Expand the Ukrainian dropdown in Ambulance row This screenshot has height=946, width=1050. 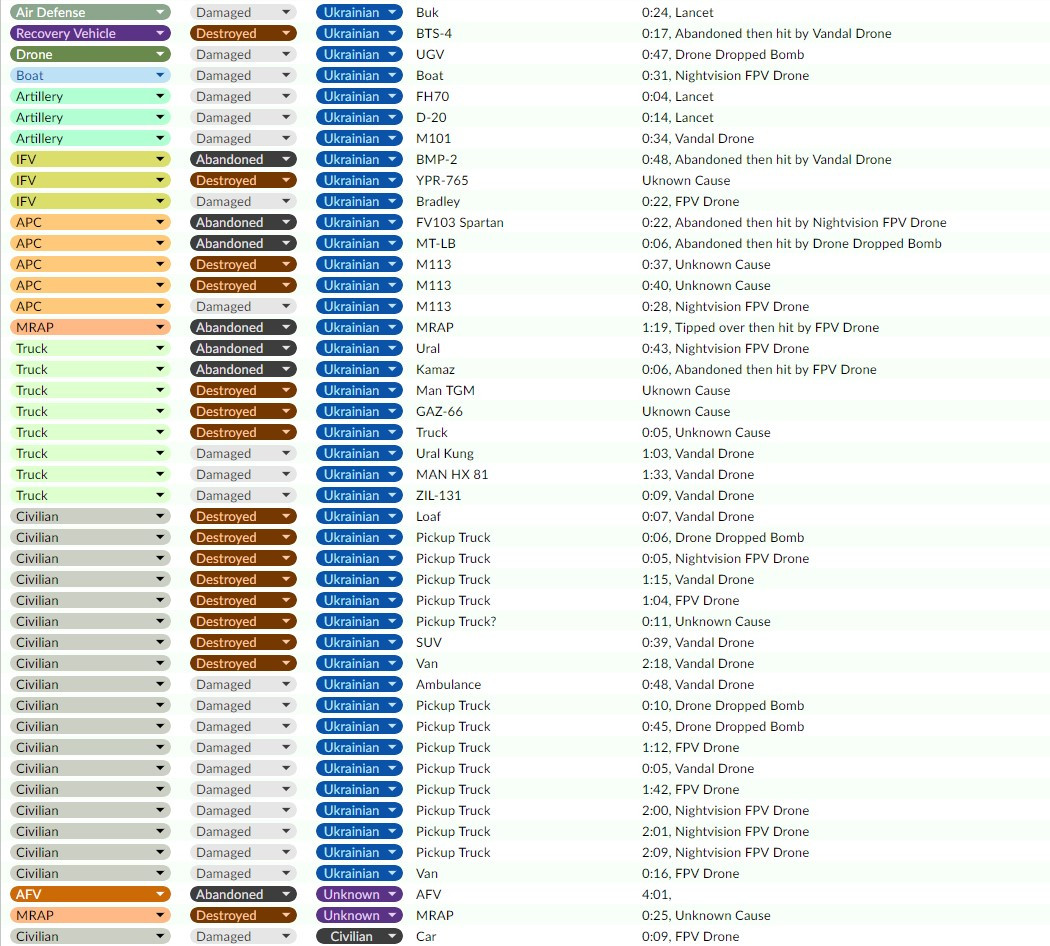coord(360,684)
